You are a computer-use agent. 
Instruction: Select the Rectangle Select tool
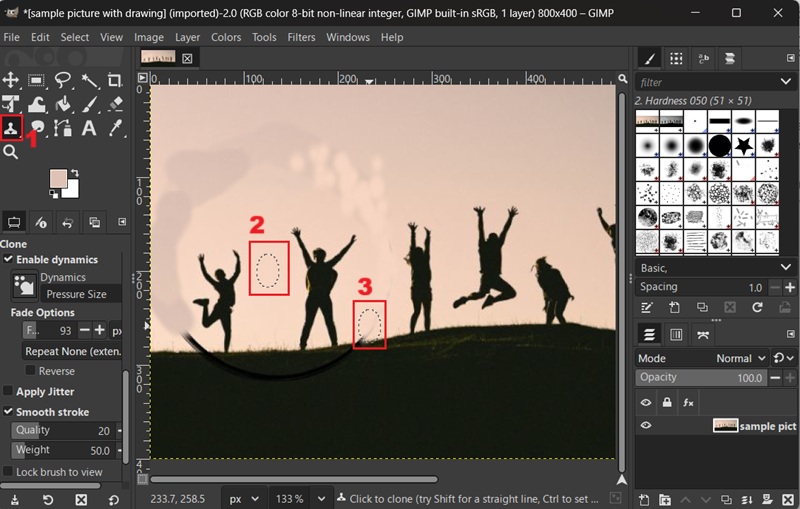tap(36, 80)
